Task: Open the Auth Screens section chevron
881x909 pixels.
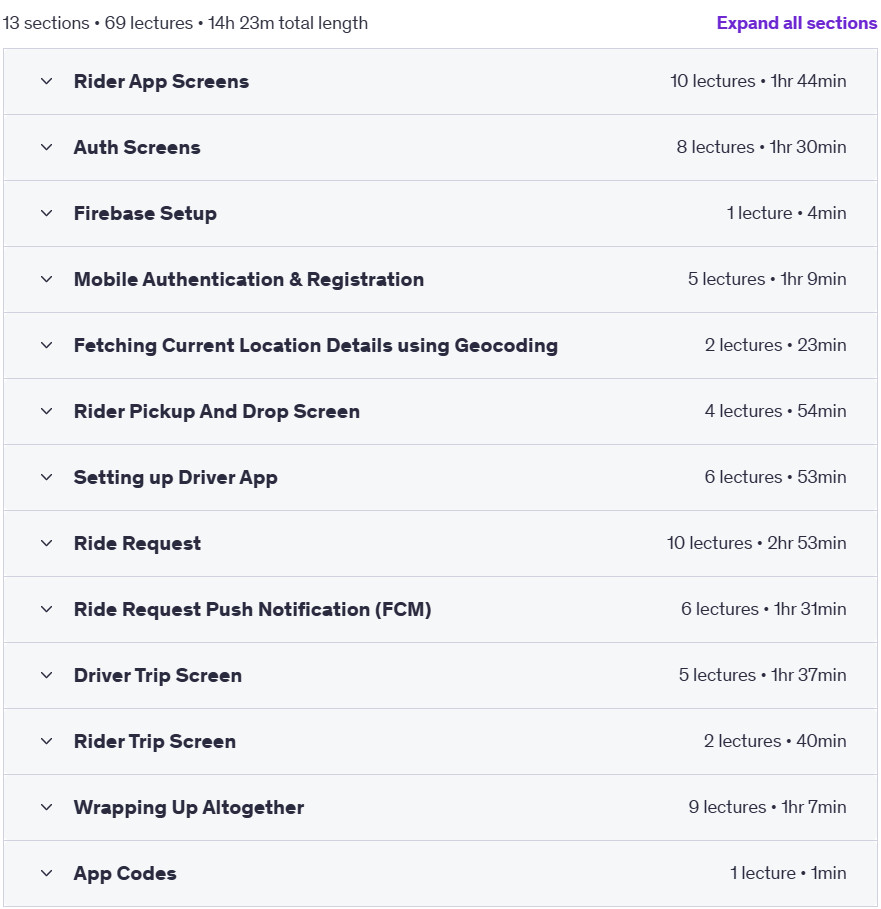Action: click(x=47, y=147)
